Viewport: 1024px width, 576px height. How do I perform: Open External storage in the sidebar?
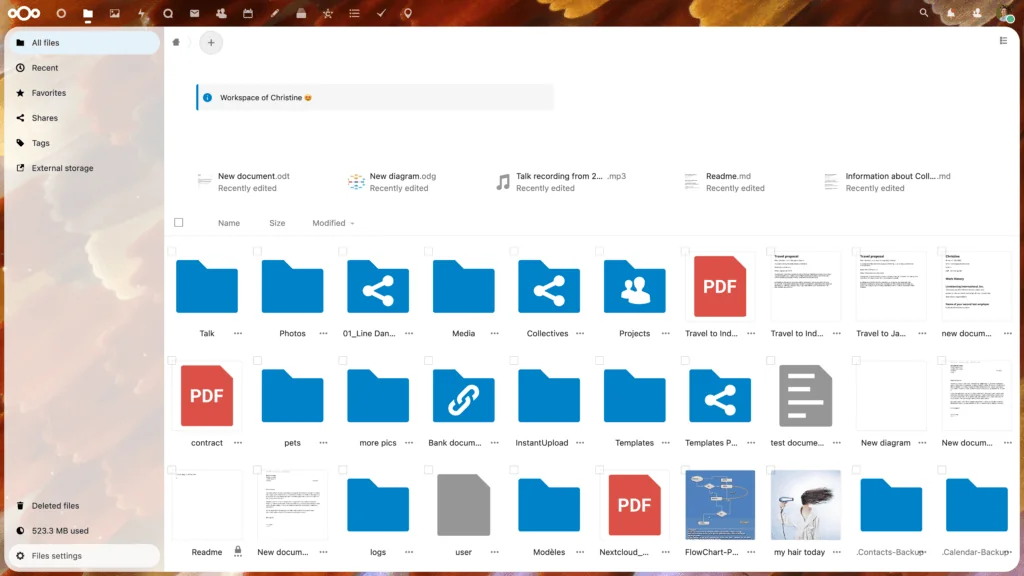tap(84, 168)
